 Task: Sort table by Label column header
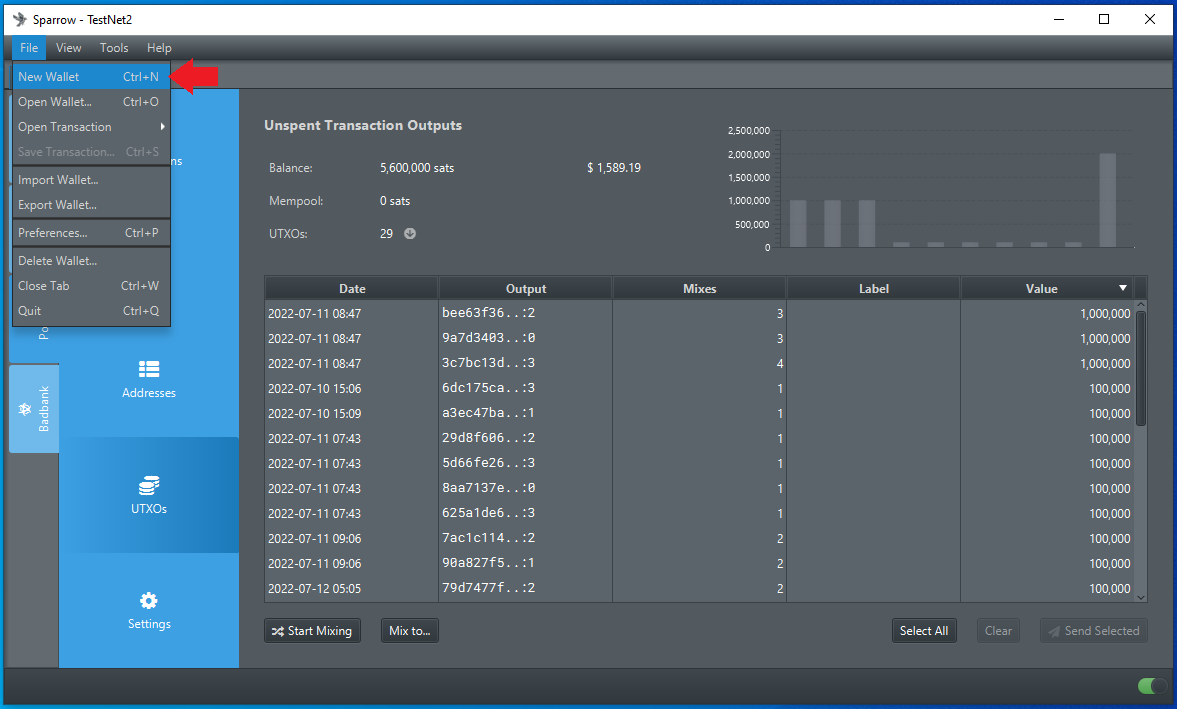pyautogui.click(x=874, y=288)
